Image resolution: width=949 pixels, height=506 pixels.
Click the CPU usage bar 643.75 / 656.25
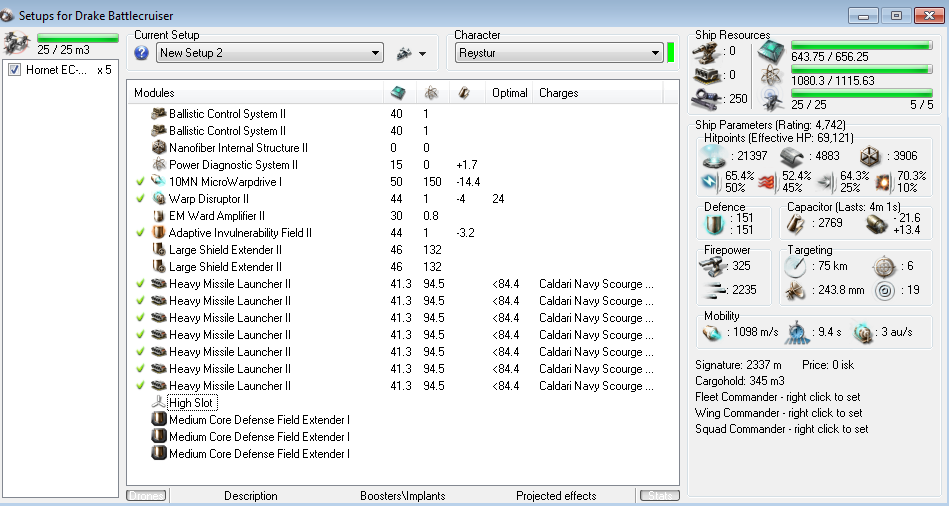point(862,45)
